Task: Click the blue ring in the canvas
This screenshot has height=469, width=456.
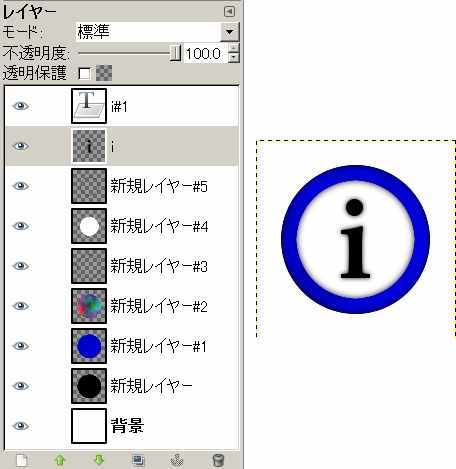Action: [289, 239]
